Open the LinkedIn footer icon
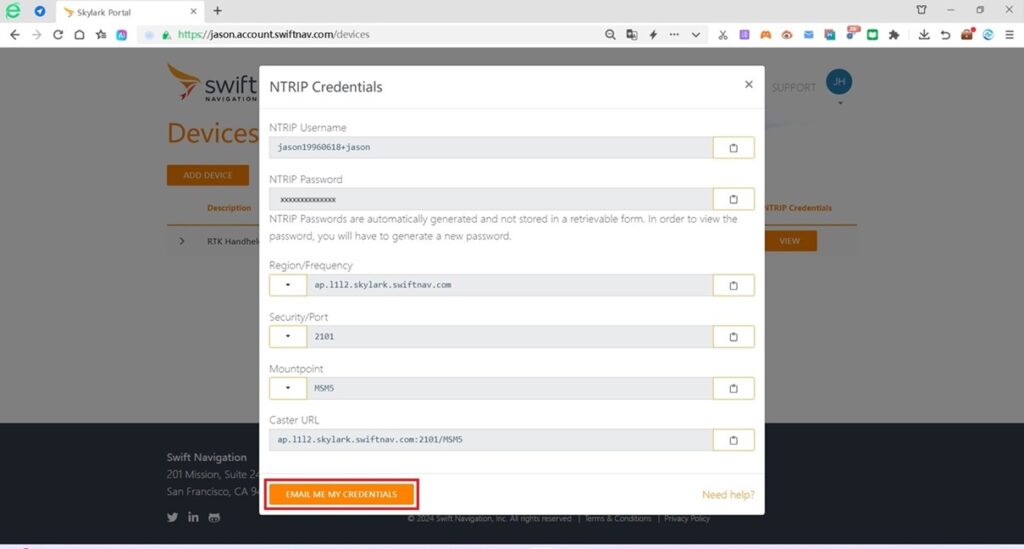The width and height of the screenshot is (1024, 549). [193, 517]
